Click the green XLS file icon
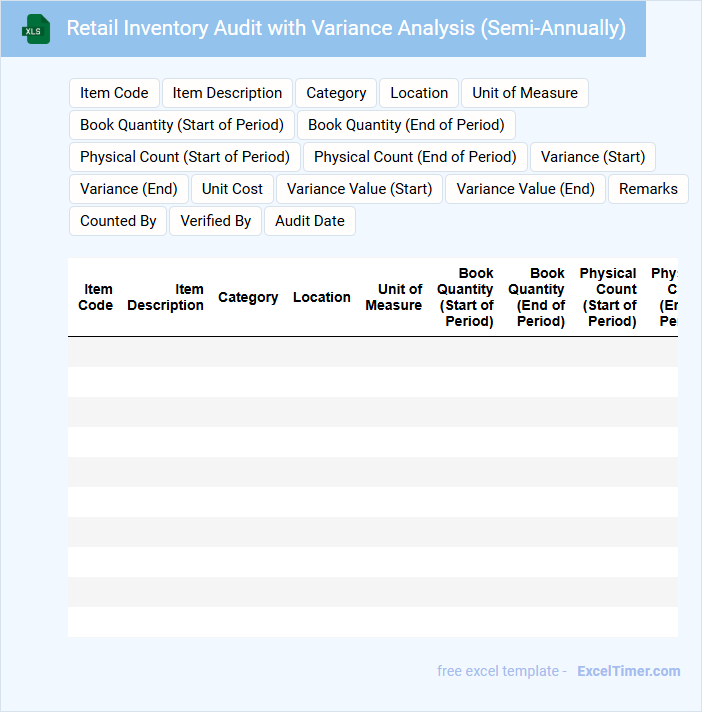This screenshot has width=702, height=712. pyautogui.click(x=36, y=29)
